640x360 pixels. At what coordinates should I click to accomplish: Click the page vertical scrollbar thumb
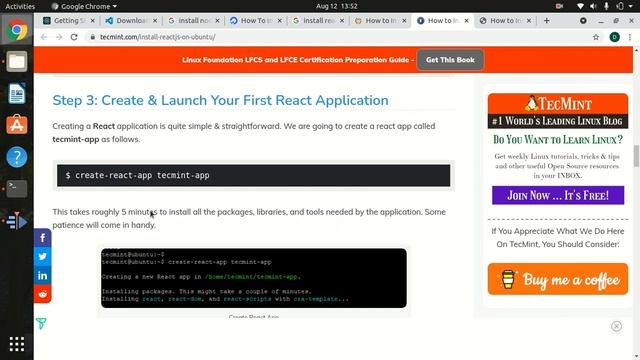pos(636,156)
